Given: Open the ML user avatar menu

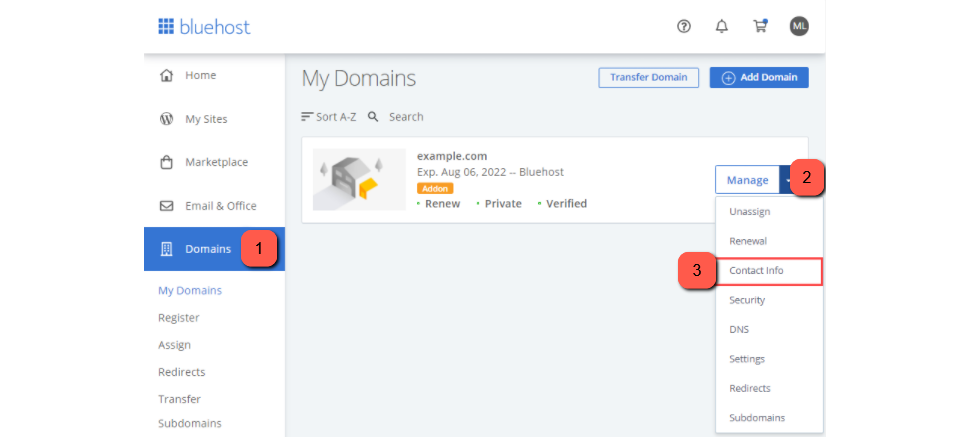Looking at the screenshot, I should [x=799, y=26].
